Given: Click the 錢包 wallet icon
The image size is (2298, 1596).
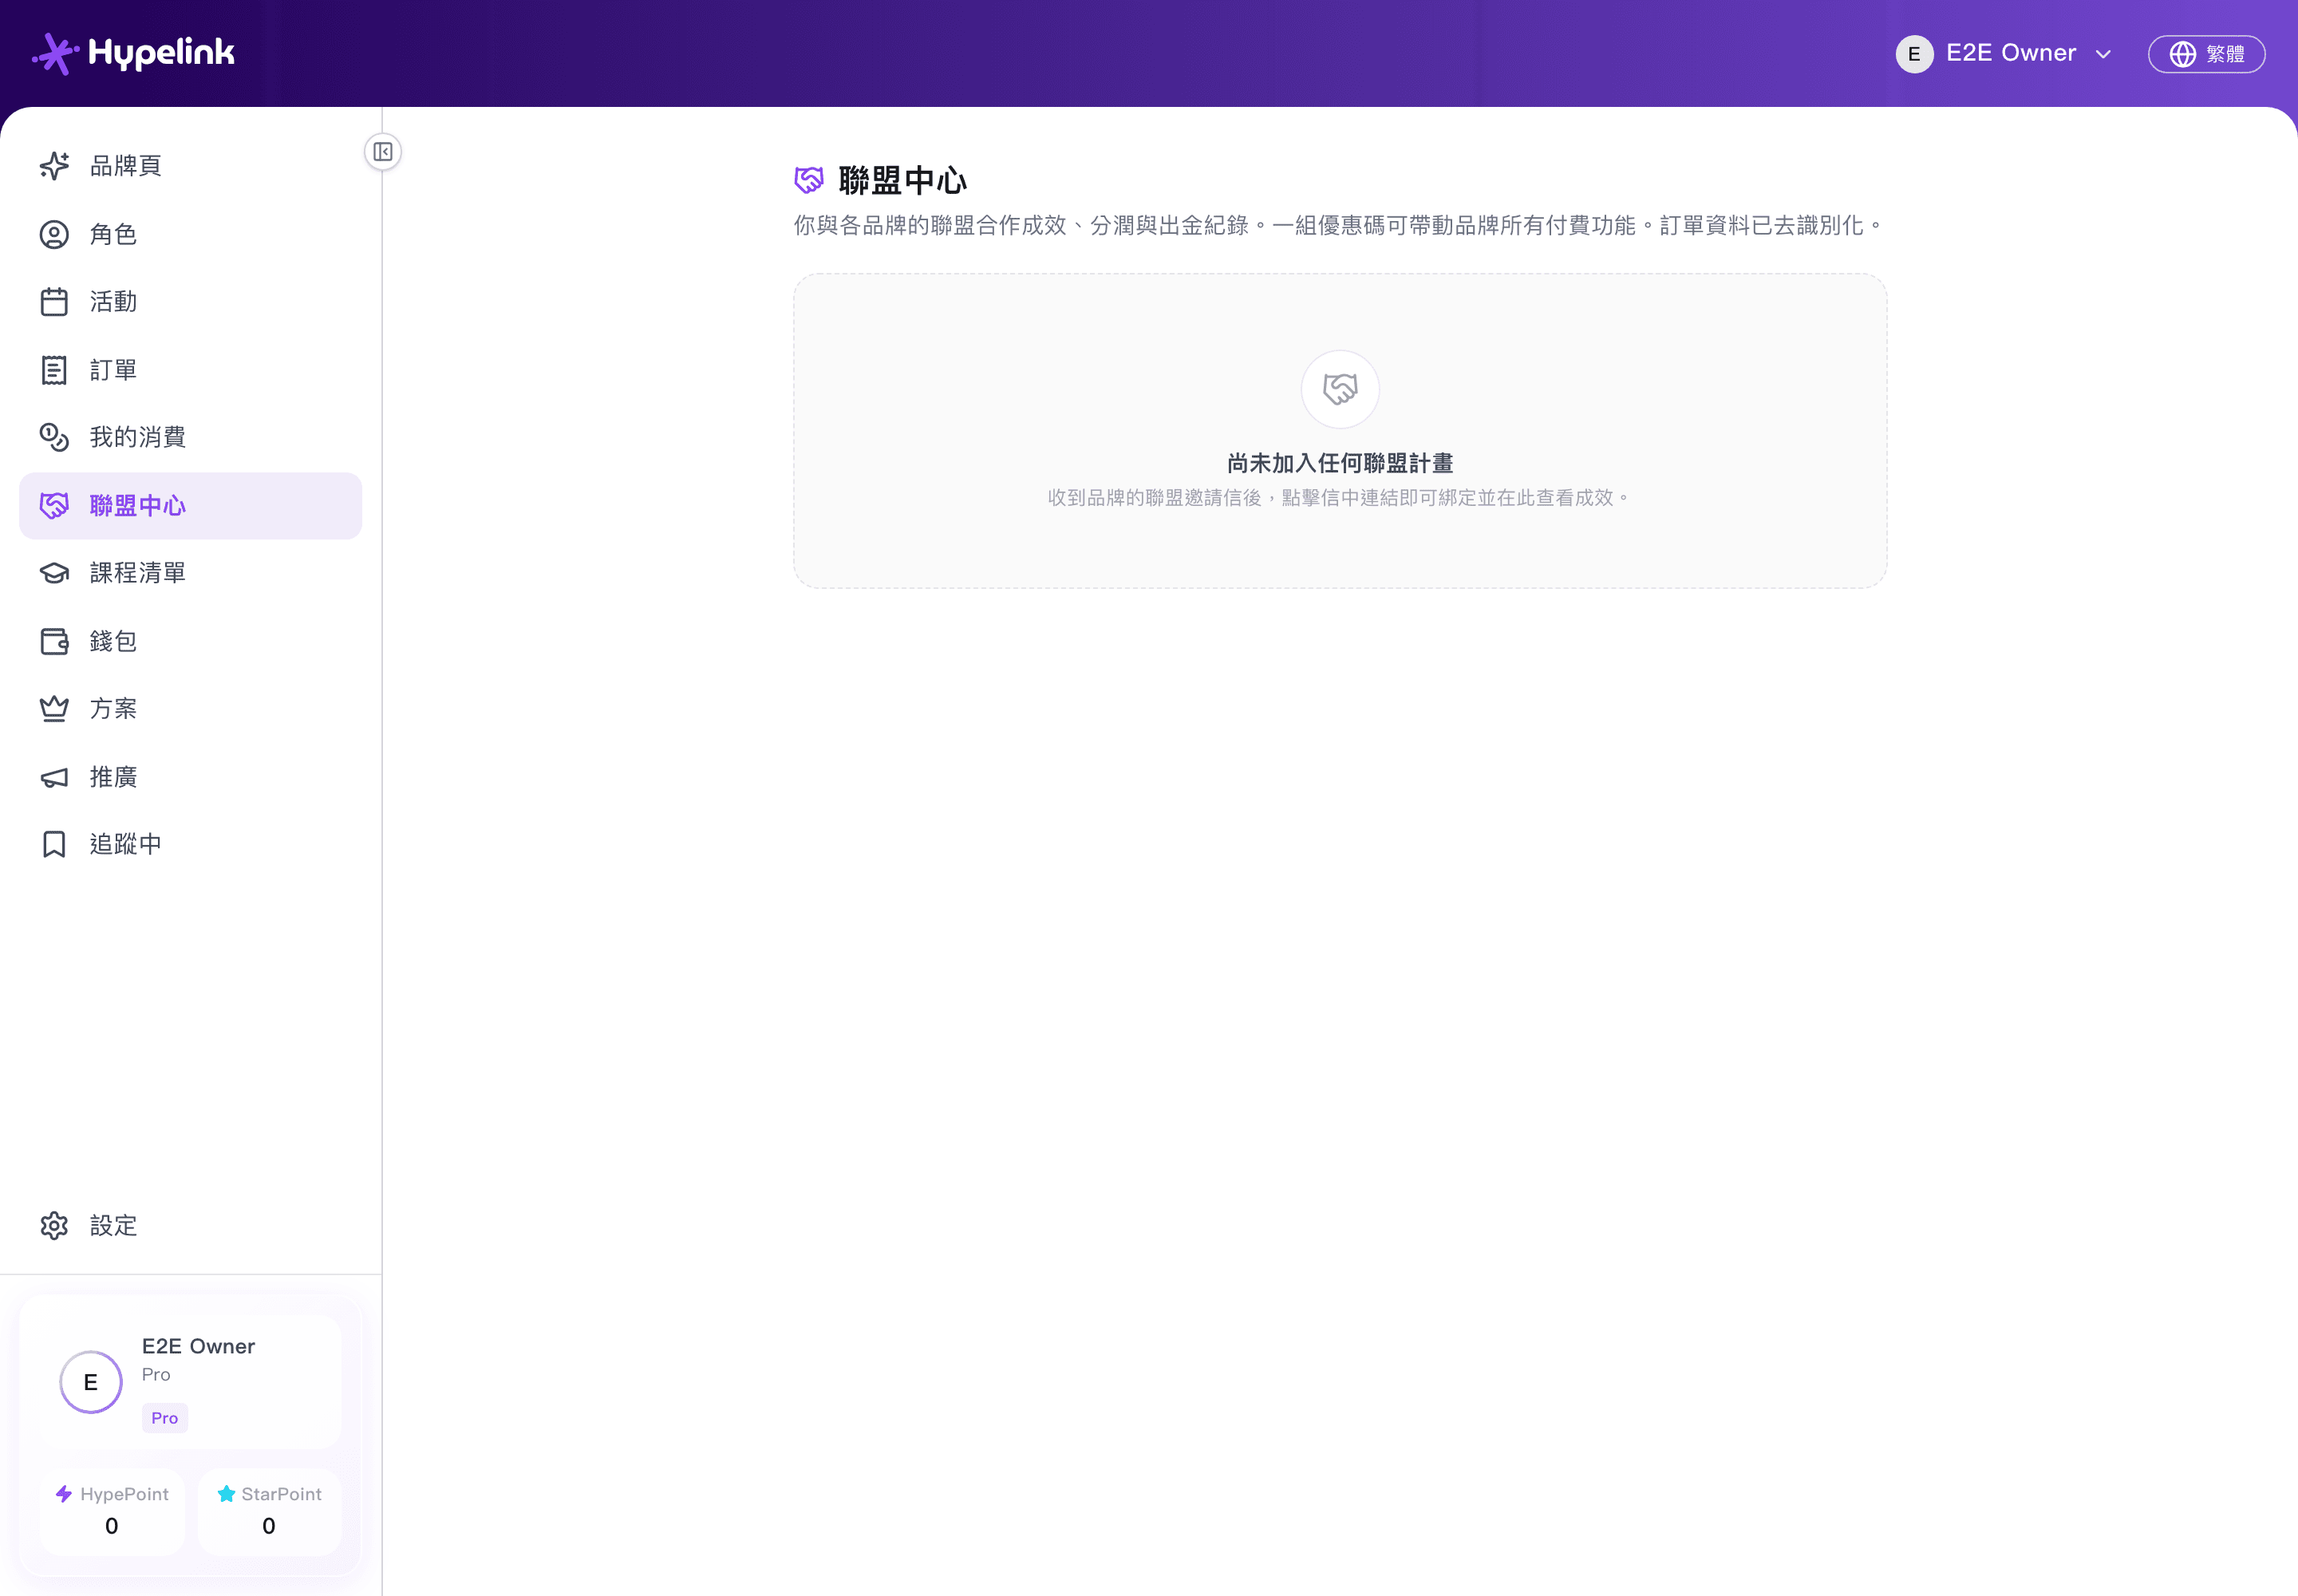Looking at the screenshot, I should click(x=54, y=641).
